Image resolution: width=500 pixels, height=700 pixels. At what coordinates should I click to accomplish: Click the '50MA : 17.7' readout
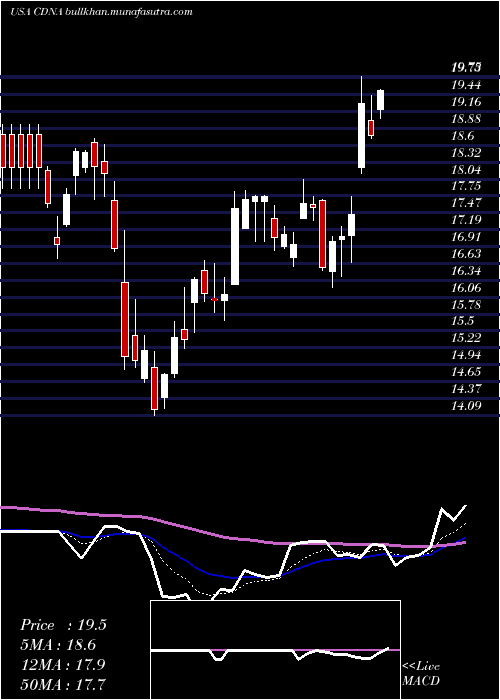pos(63,684)
